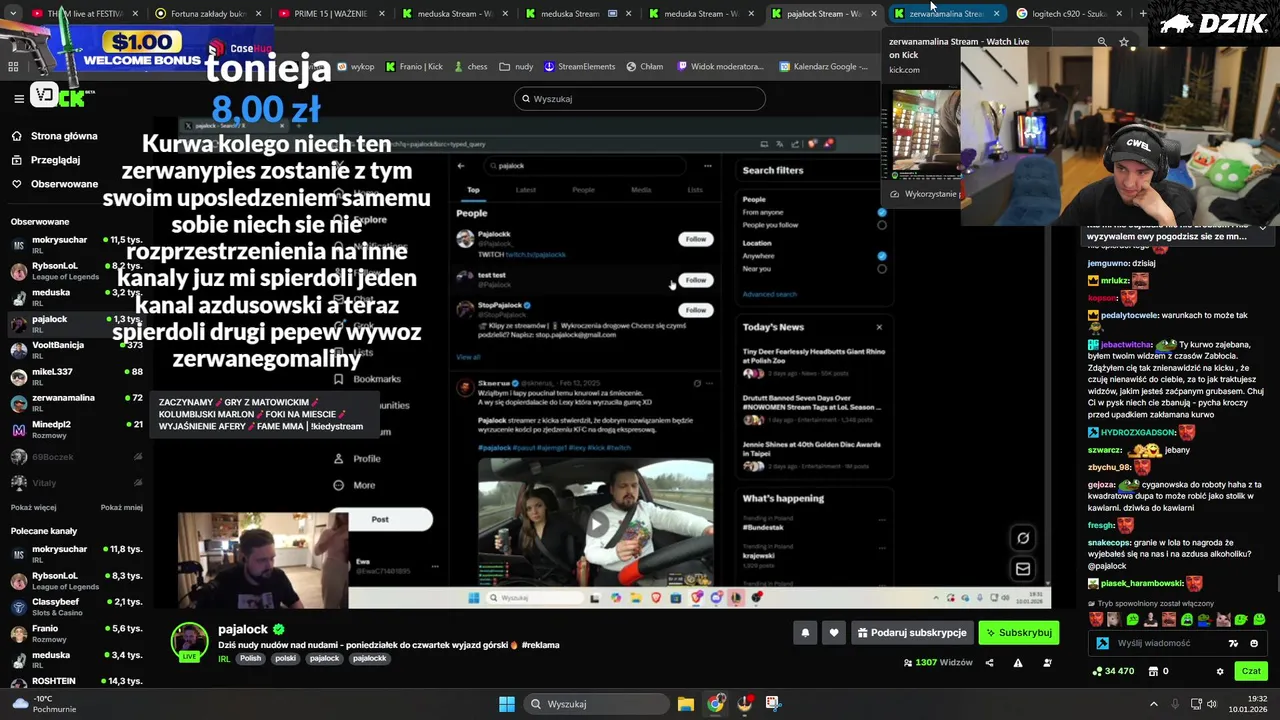The image size is (1280, 720).
Task: Open Franio | Kick bookmark
Action: tap(413, 67)
